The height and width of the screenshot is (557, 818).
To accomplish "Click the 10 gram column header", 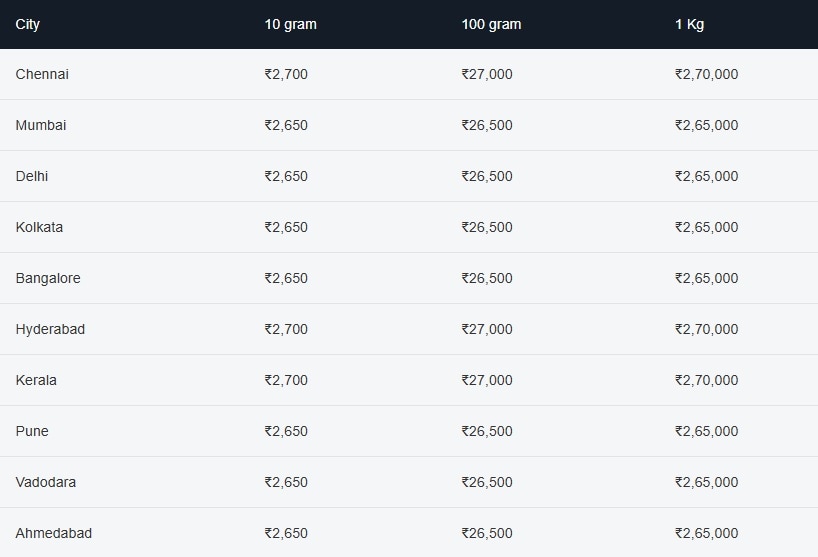I will (291, 25).
